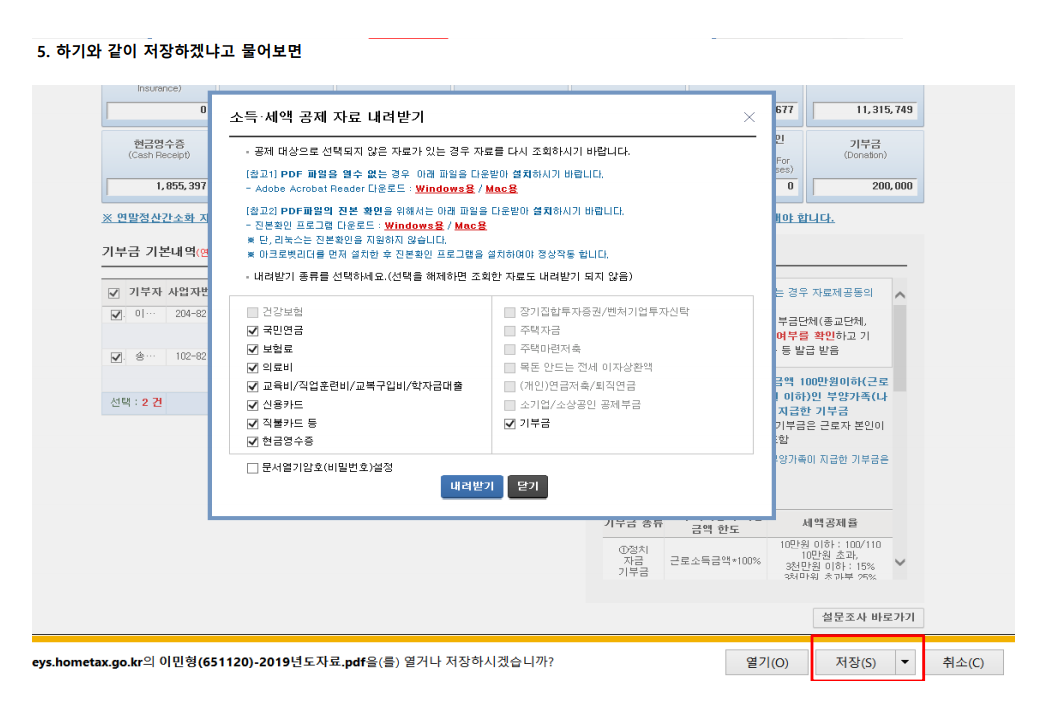Click the 내려받기 download button

point(472,486)
